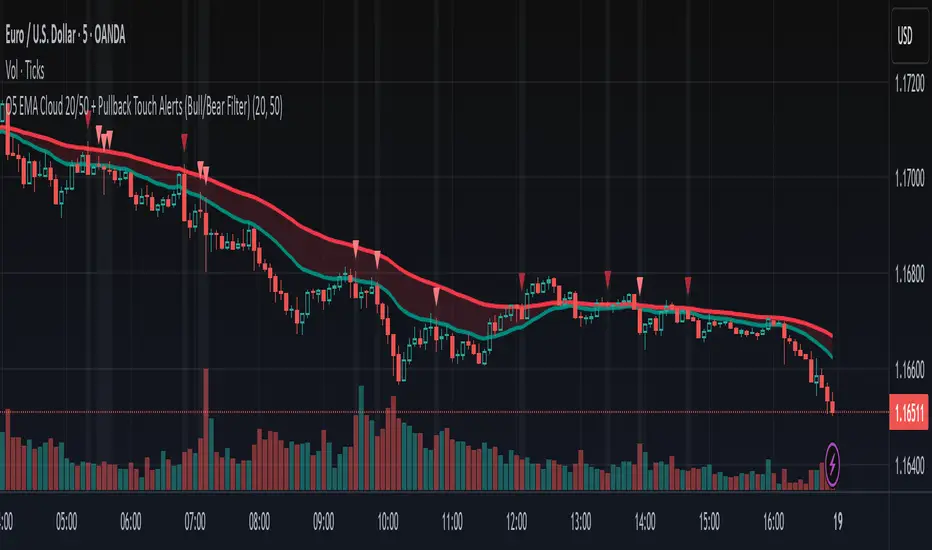Click the triangle marker inside the cloud before 11:00
Viewport: 932px width, 550px height.
point(437,294)
